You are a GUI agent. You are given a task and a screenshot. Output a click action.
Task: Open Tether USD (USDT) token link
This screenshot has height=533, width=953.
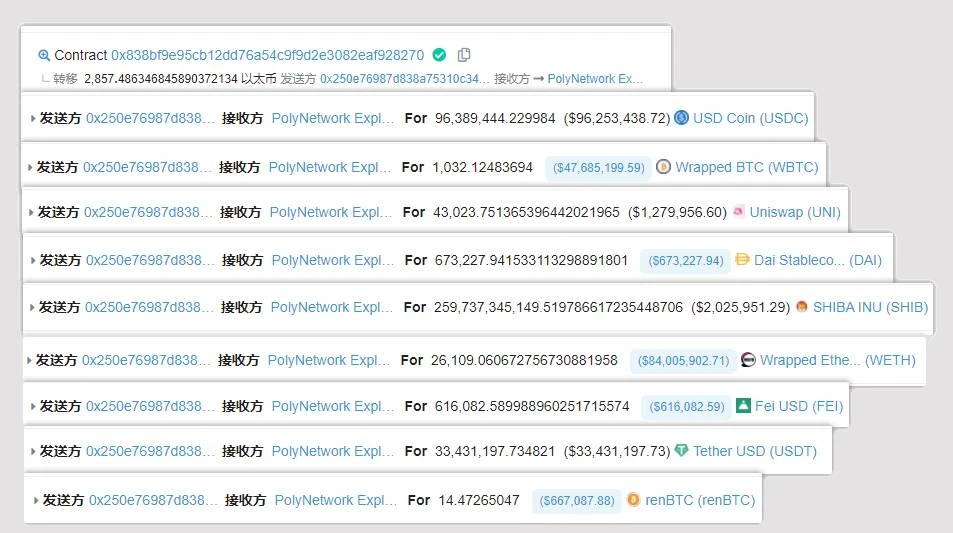755,451
